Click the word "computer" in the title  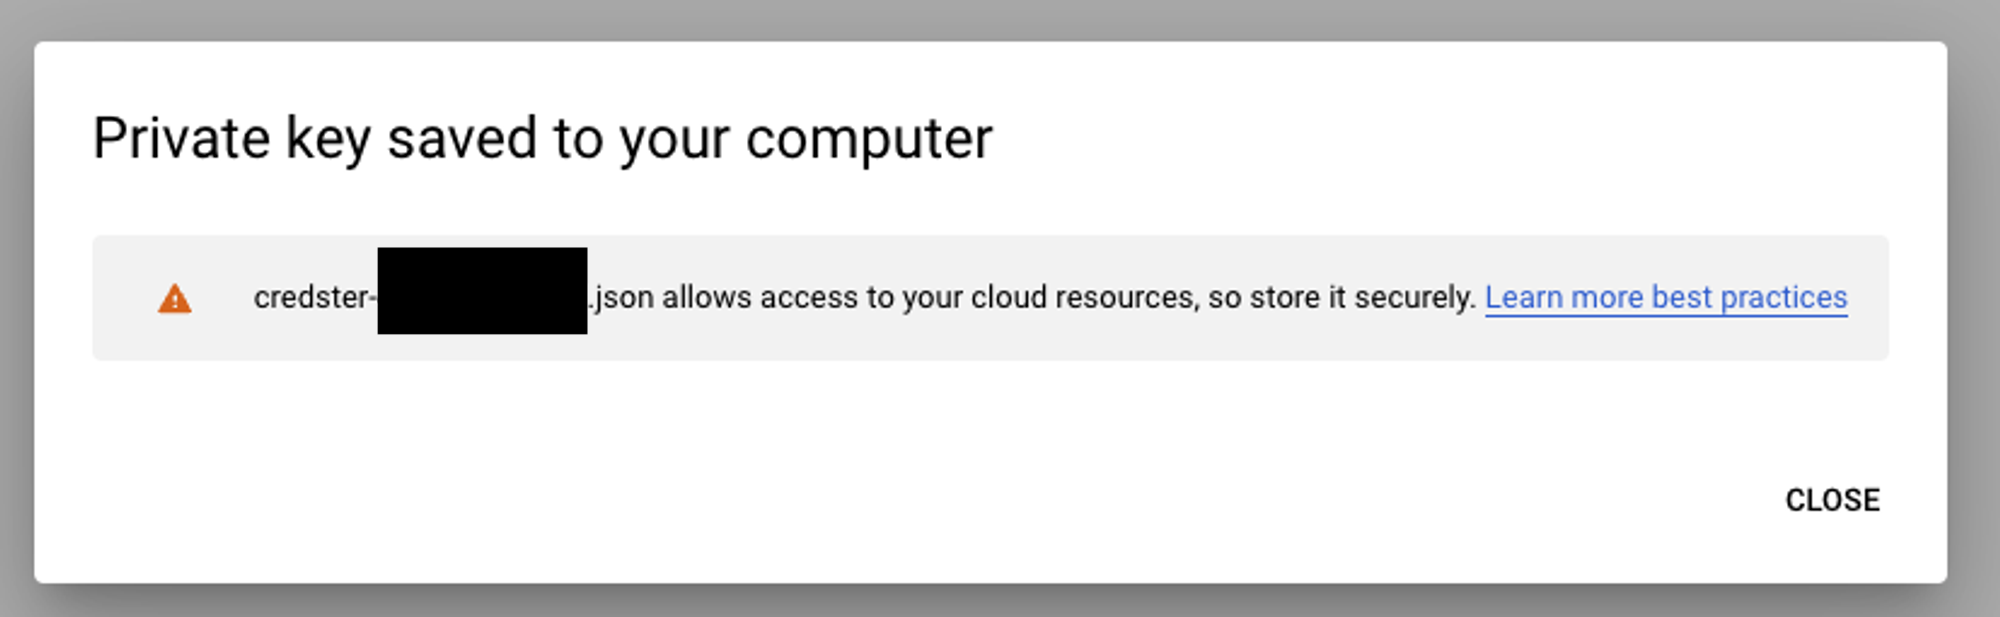869,138
